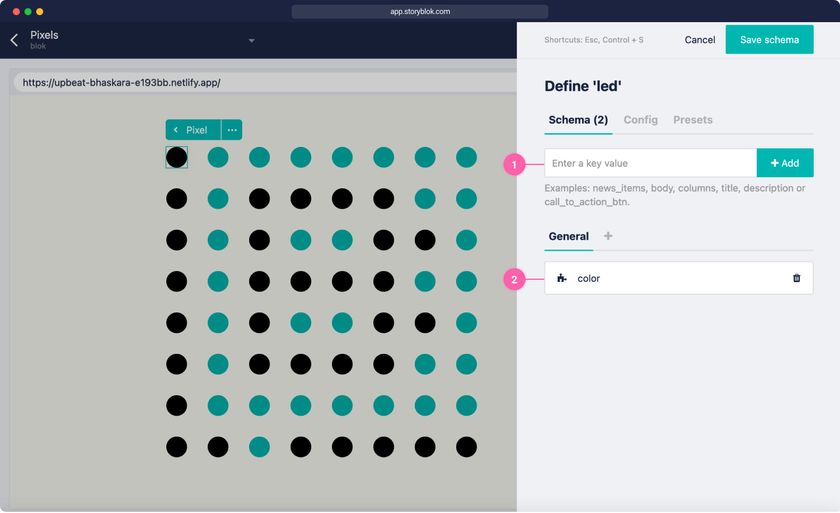Click the pink marker numbered 2
Screen dimensions: 840x513
tap(514, 279)
